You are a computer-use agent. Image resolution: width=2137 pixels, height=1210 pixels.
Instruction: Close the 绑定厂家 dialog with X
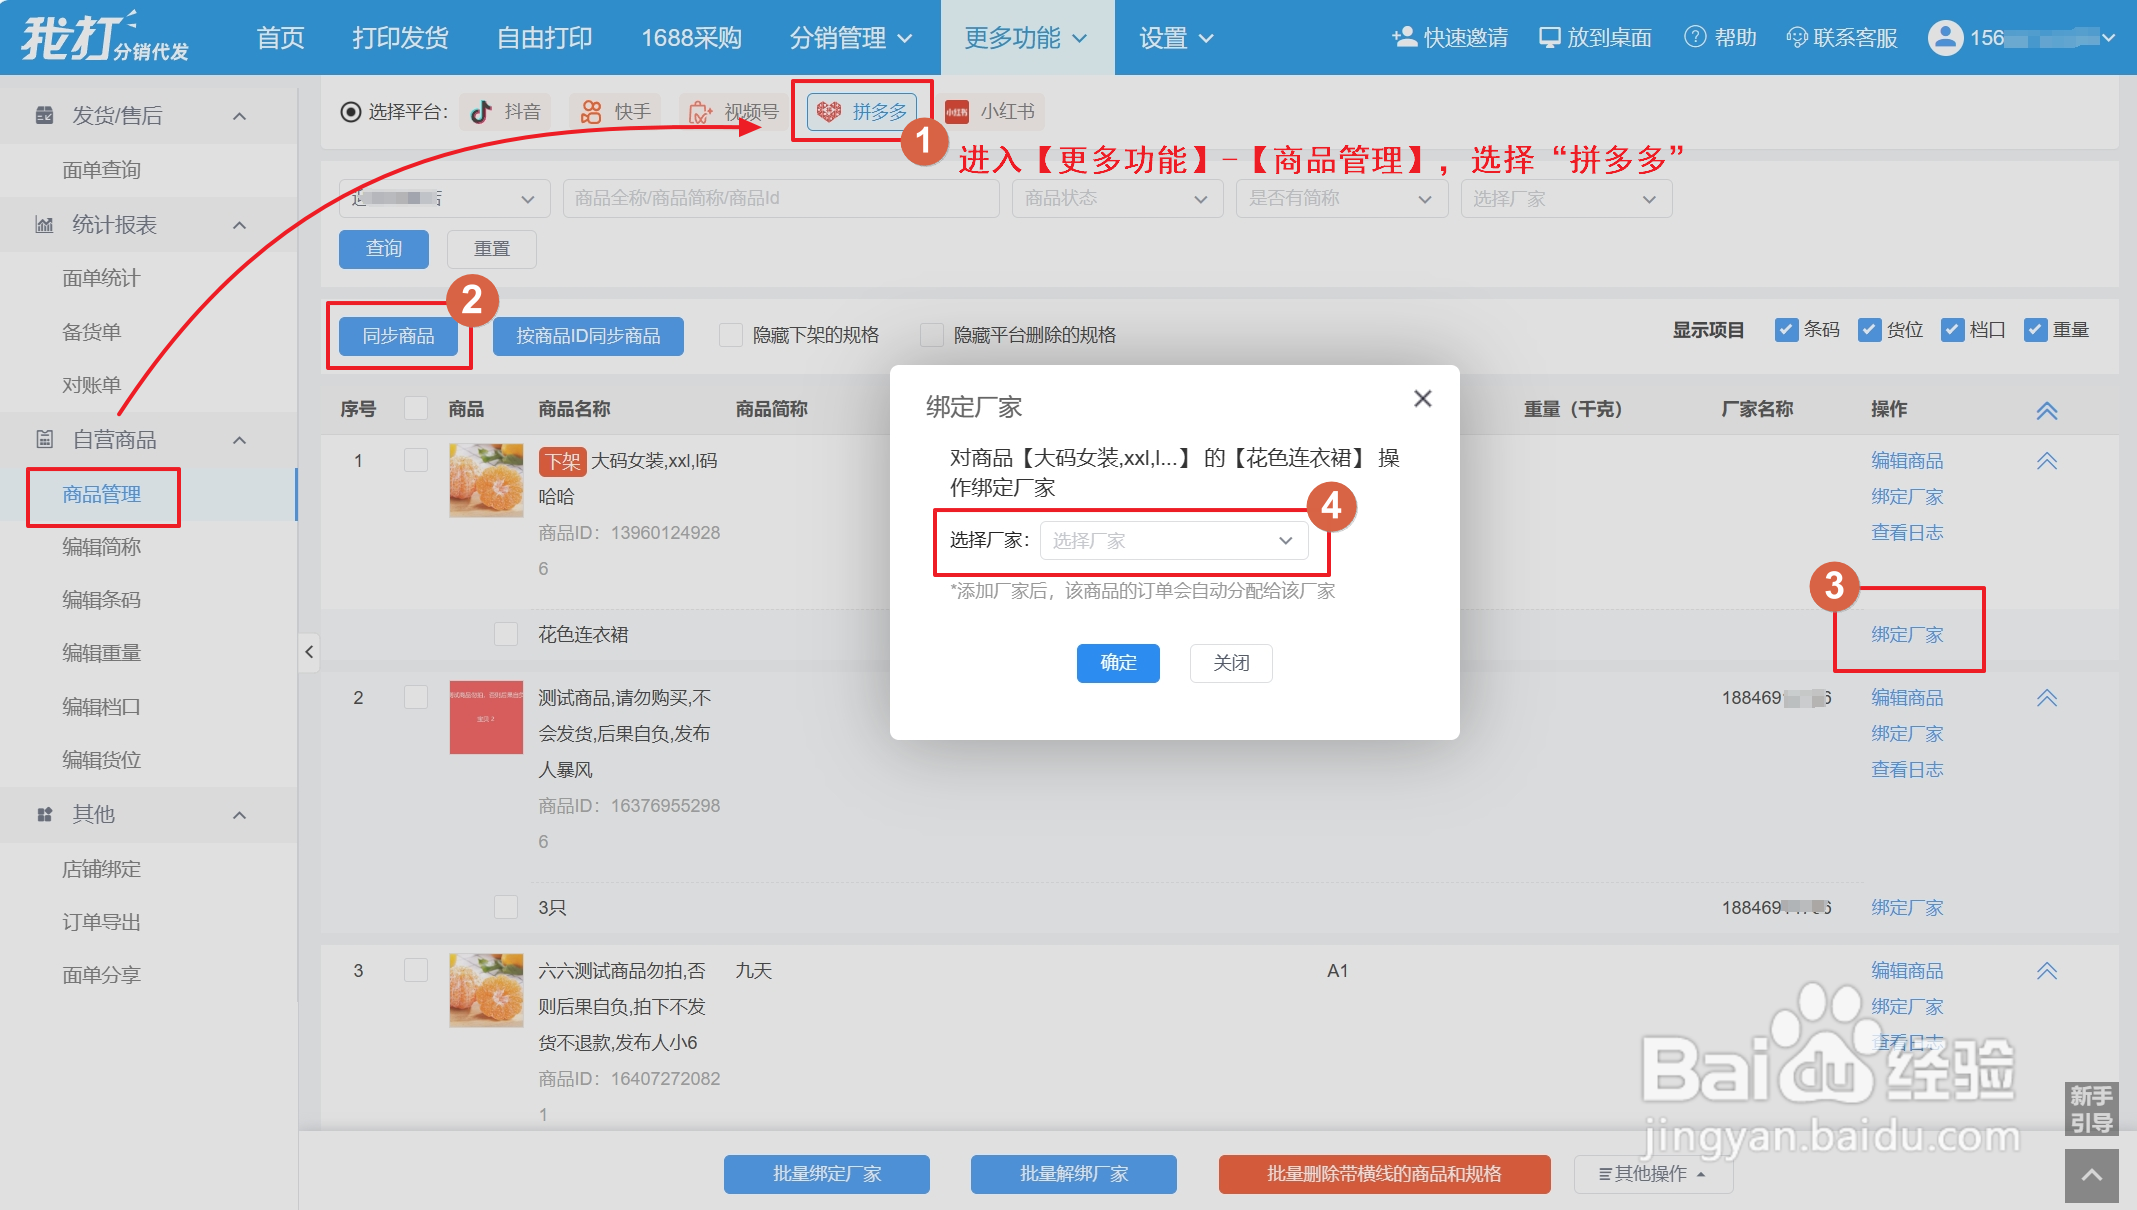tap(1422, 399)
